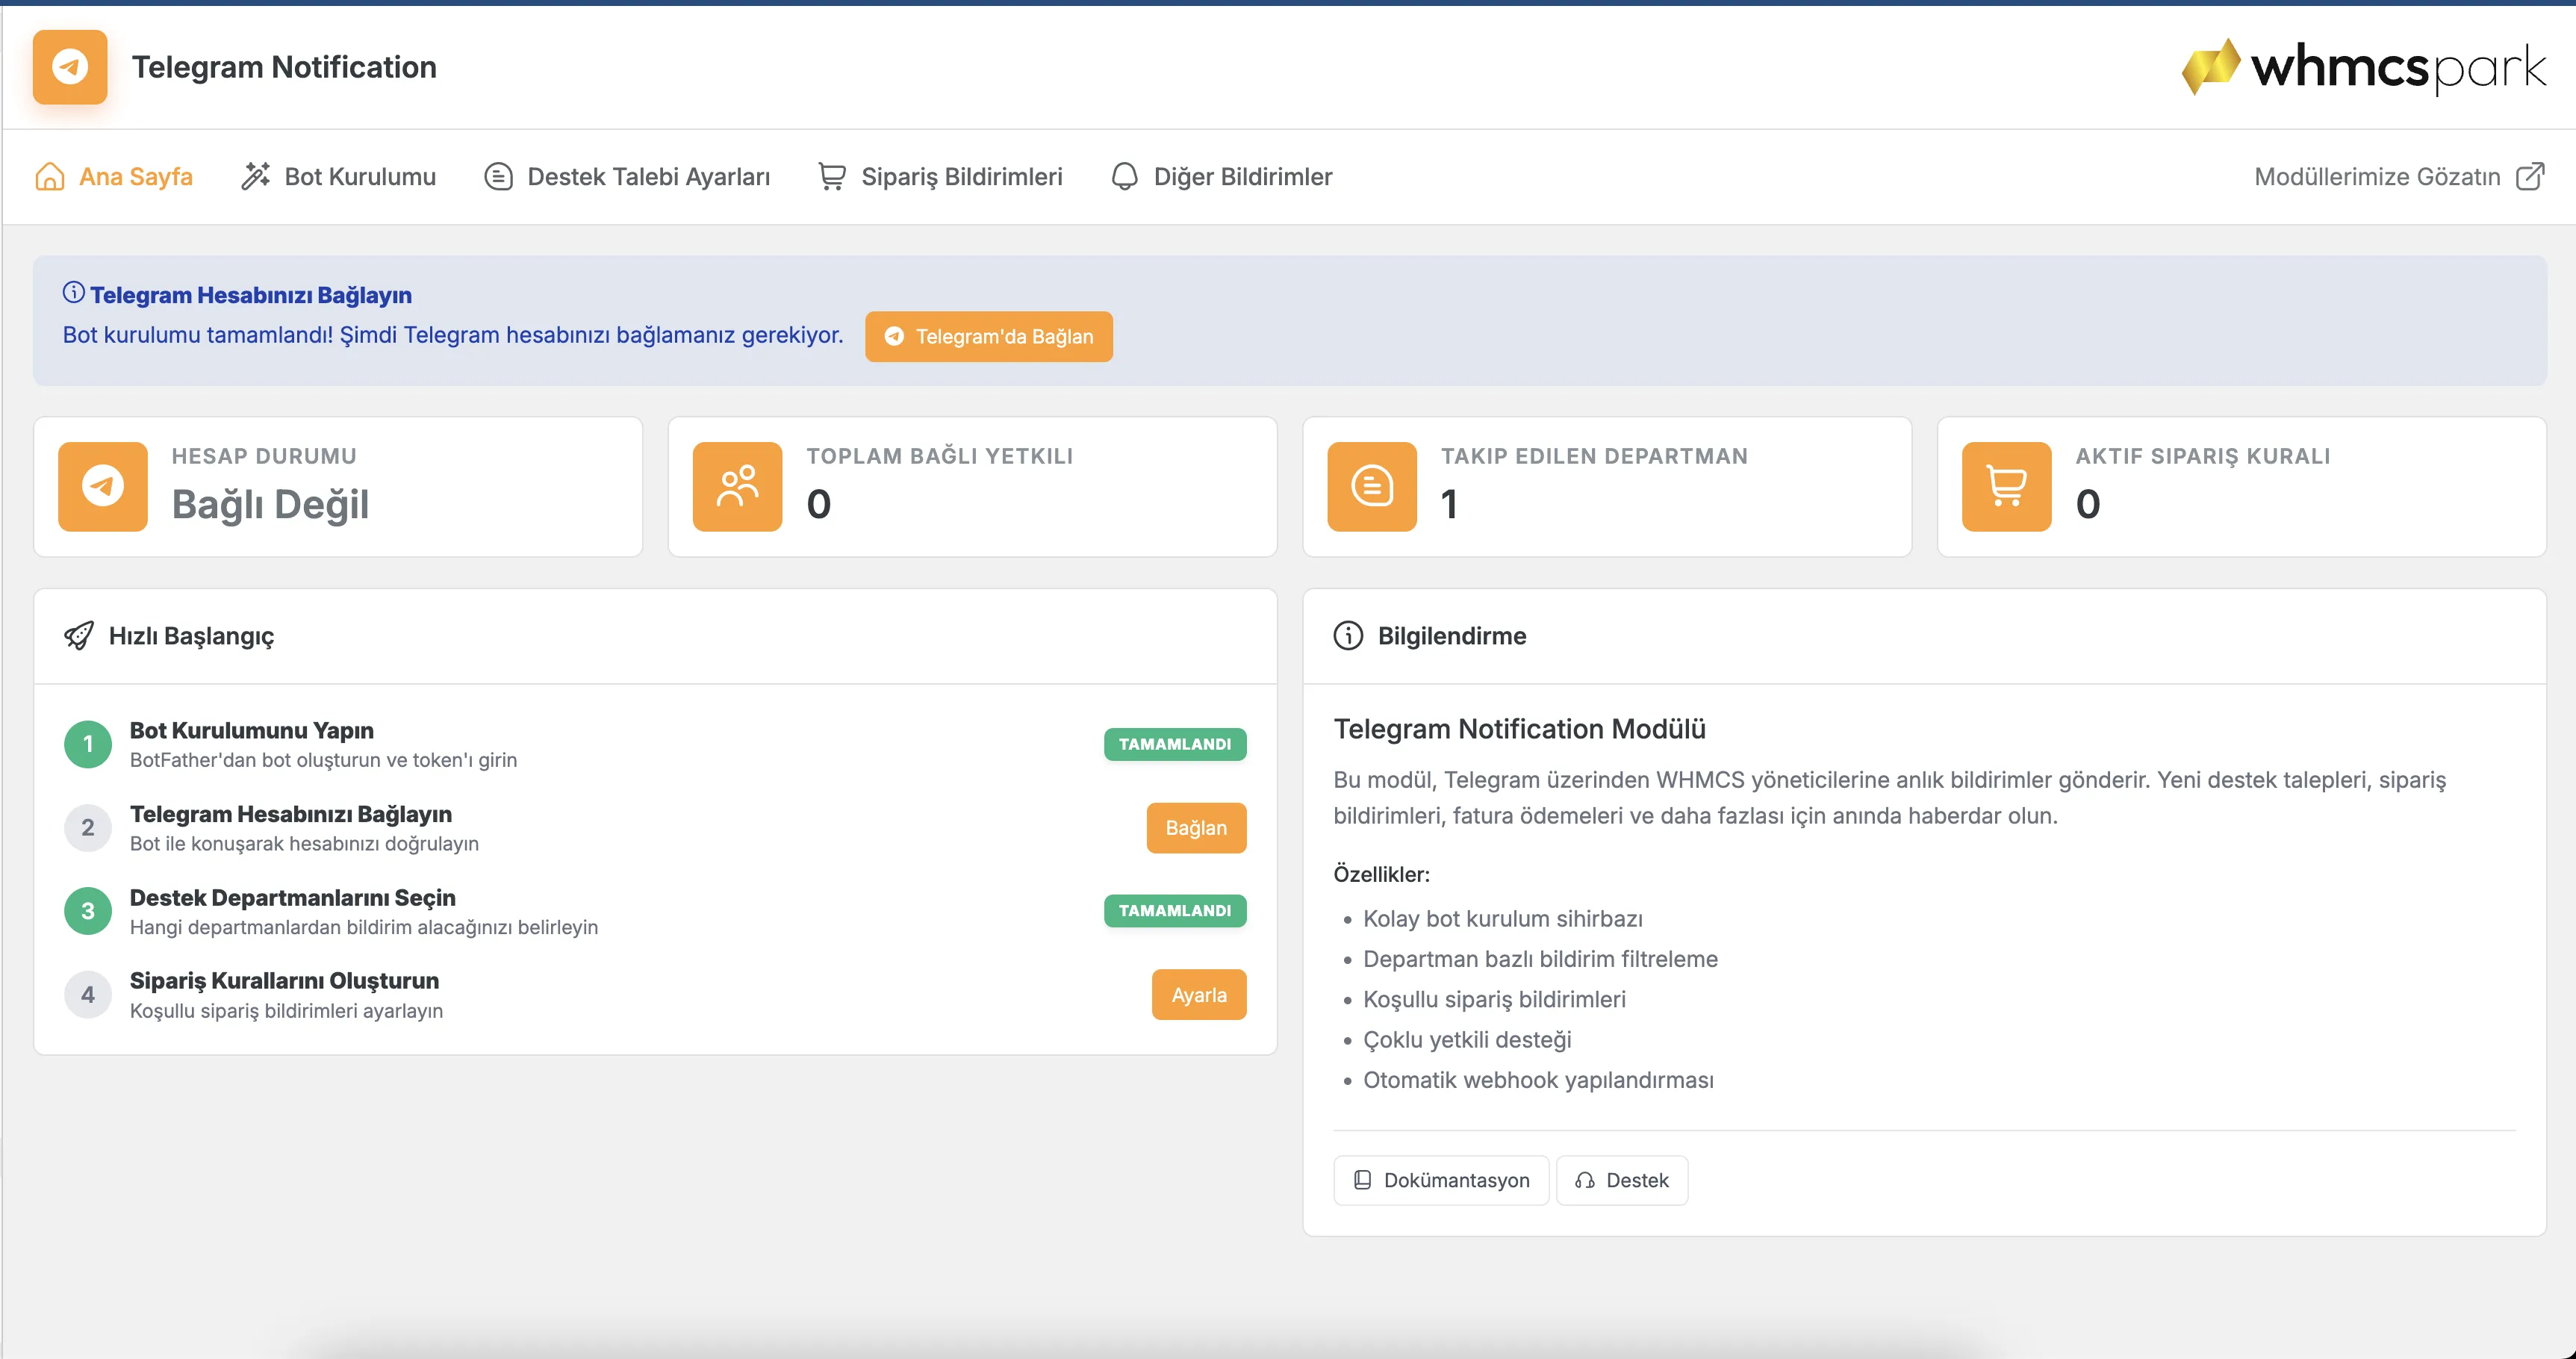The width and height of the screenshot is (2576, 1359).
Task: Open the Dokümantasyon button
Action: point(1441,1180)
